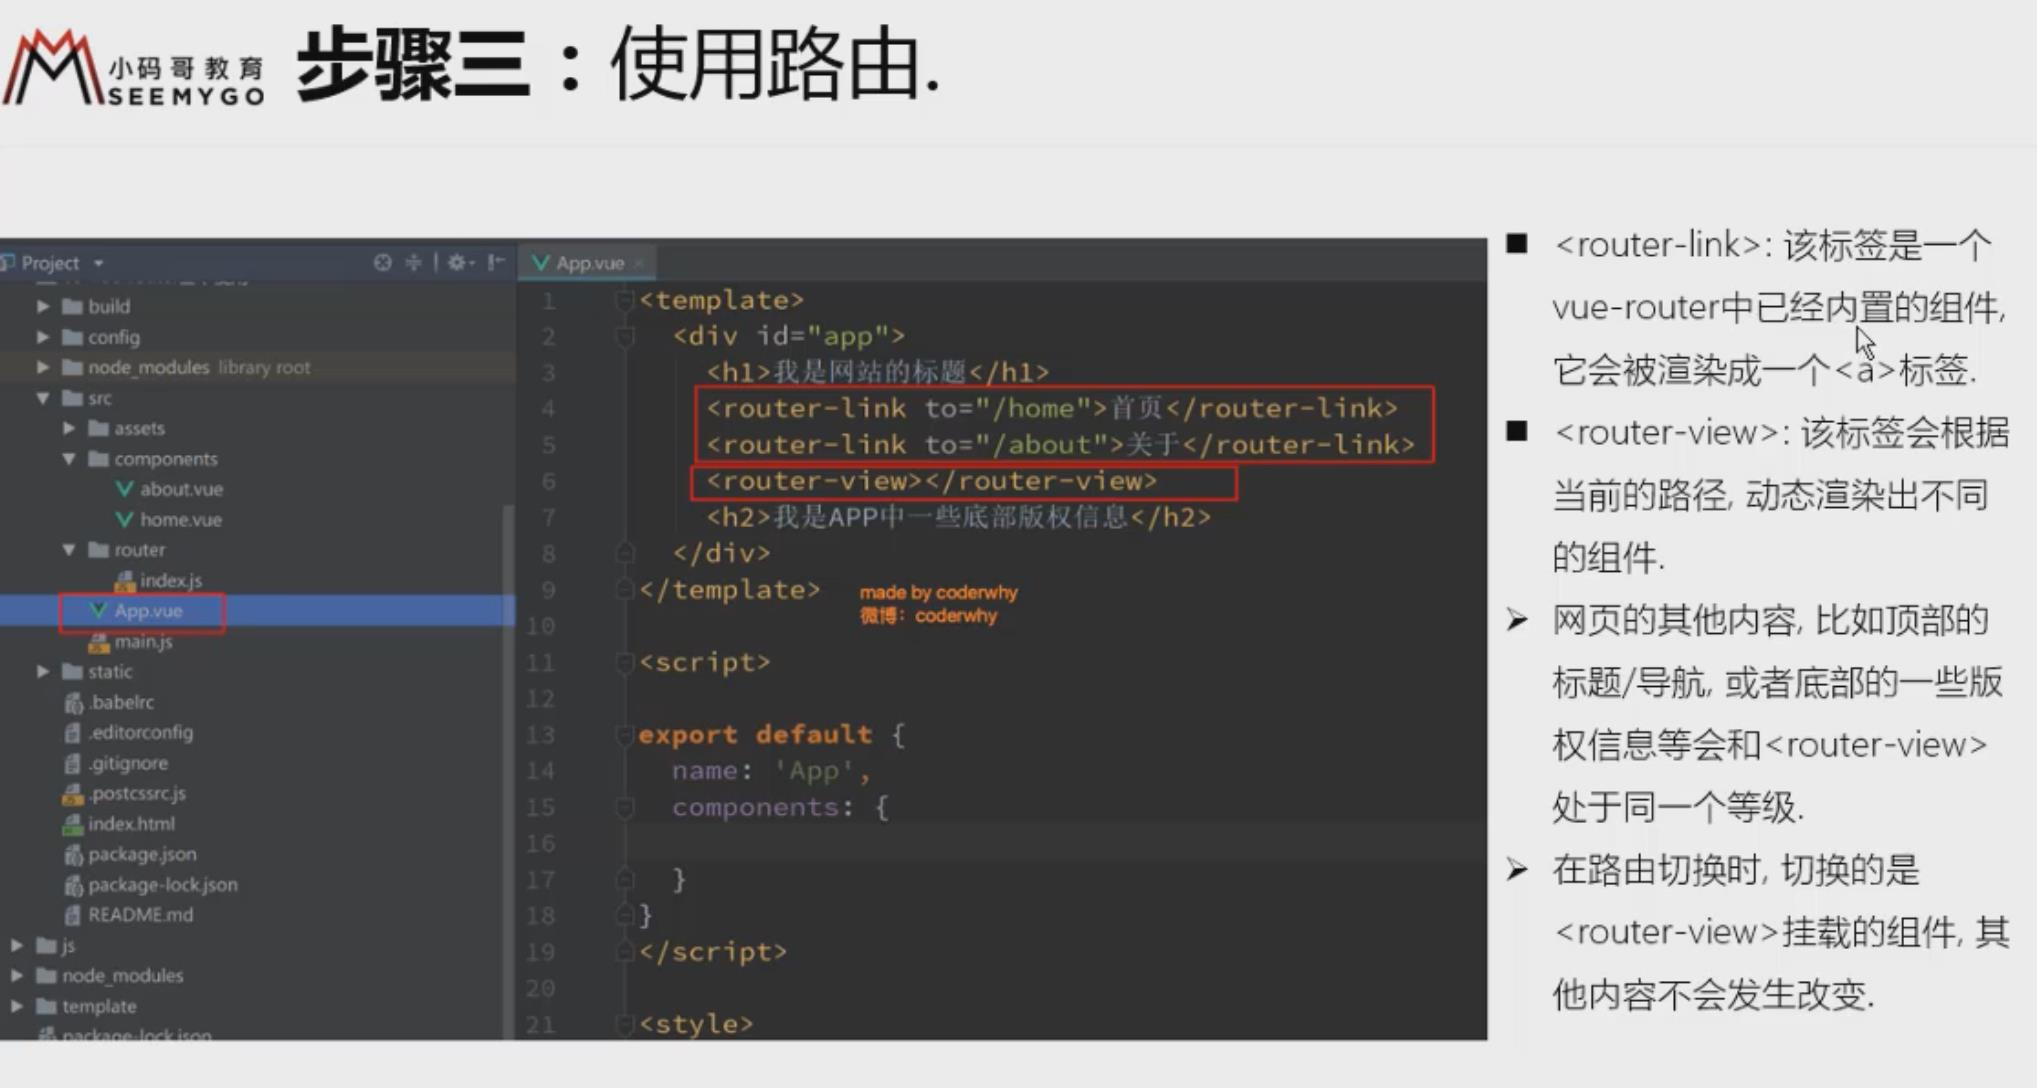Click line number 16 in the gutter
The image size is (2037, 1088).
click(x=540, y=843)
